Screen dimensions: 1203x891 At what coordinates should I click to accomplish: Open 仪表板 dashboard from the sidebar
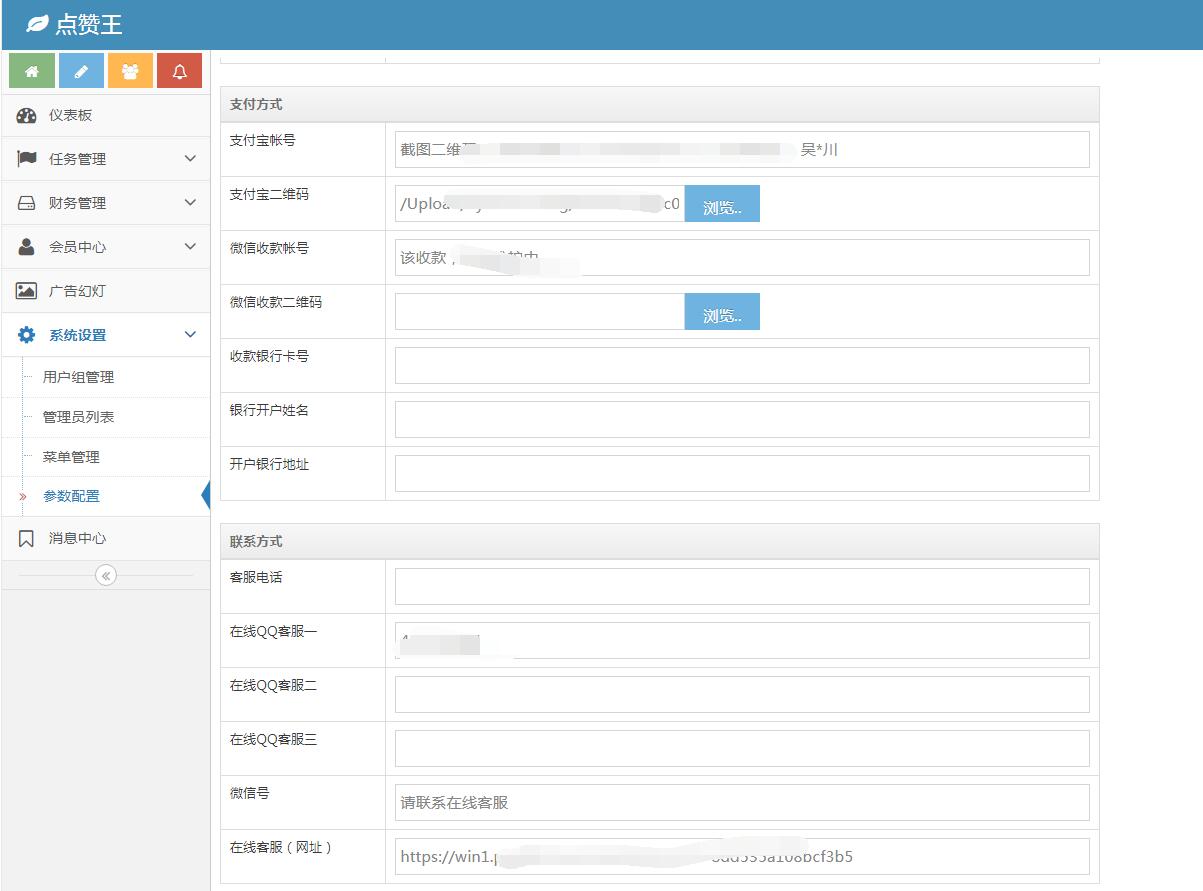[70, 115]
